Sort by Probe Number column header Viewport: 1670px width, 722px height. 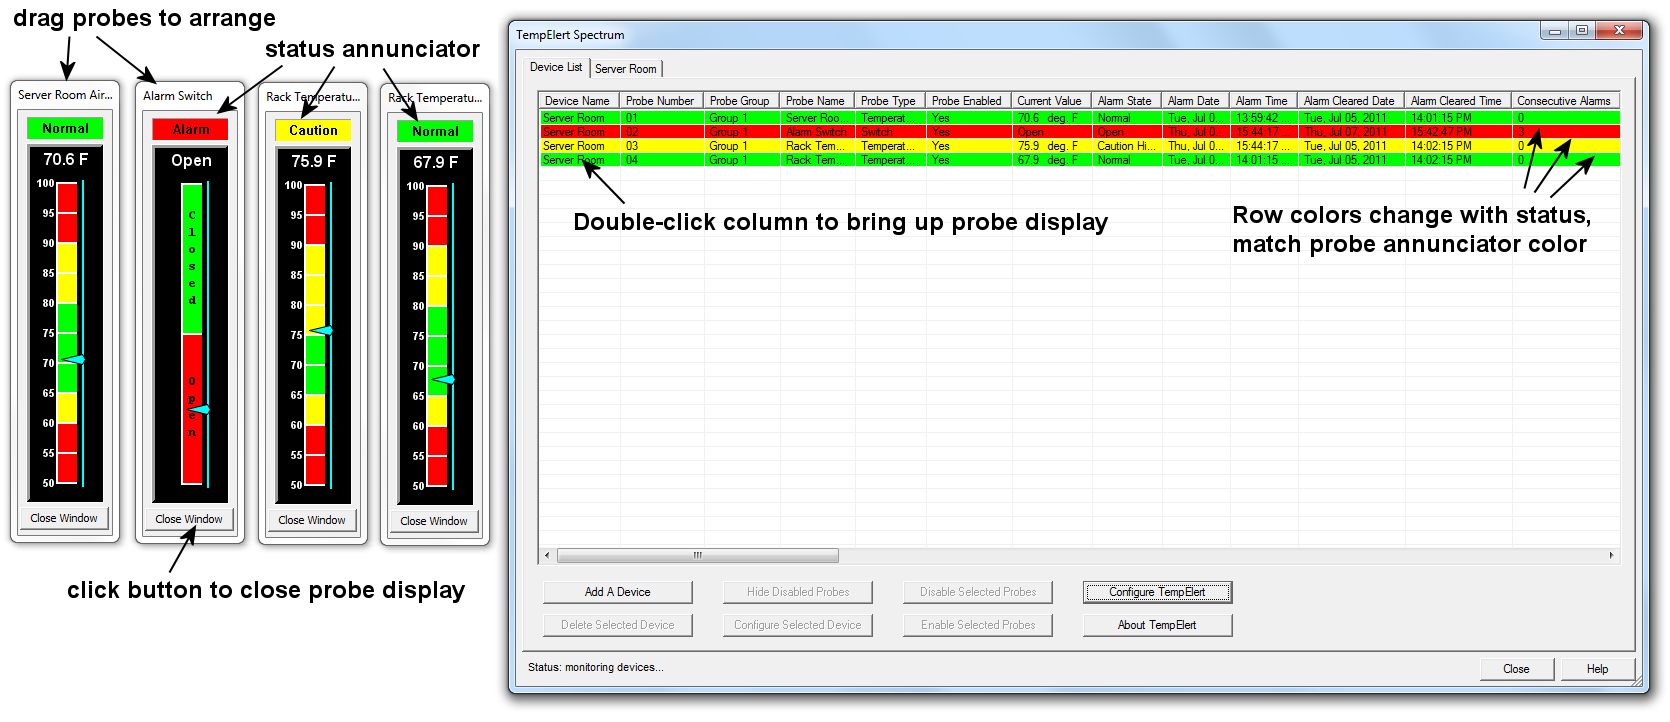(661, 101)
